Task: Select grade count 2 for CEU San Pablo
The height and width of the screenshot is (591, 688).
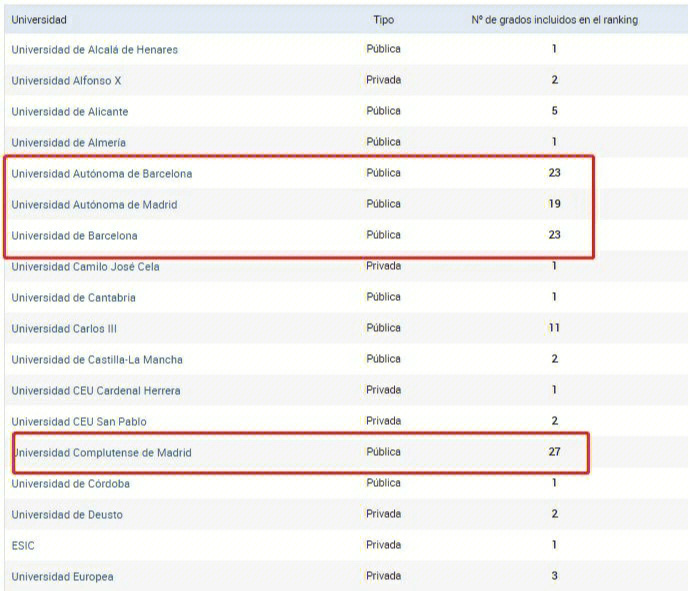Action: pyautogui.click(x=555, y=421)
